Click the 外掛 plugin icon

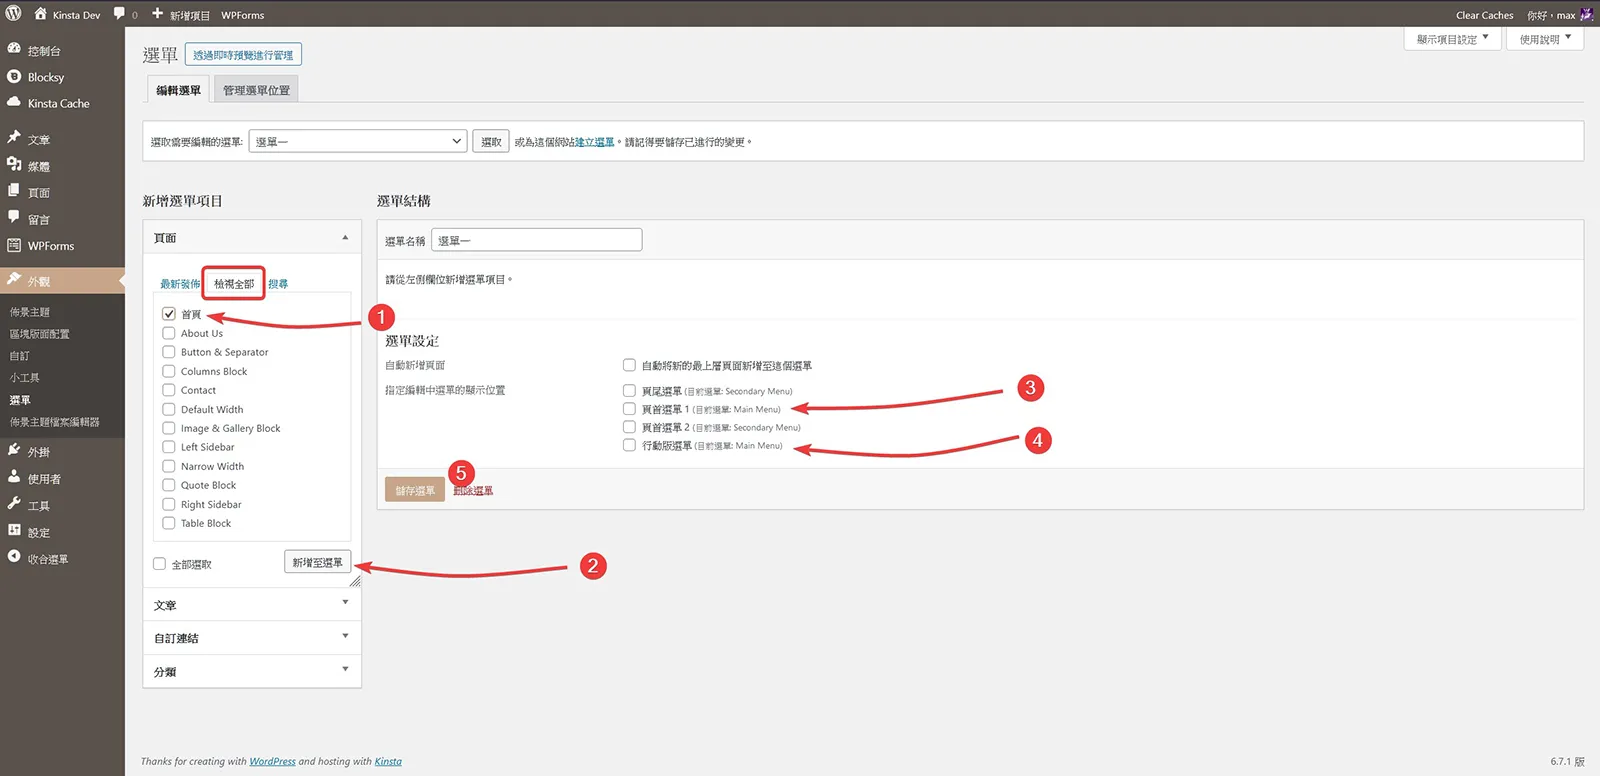pos(14,451)
